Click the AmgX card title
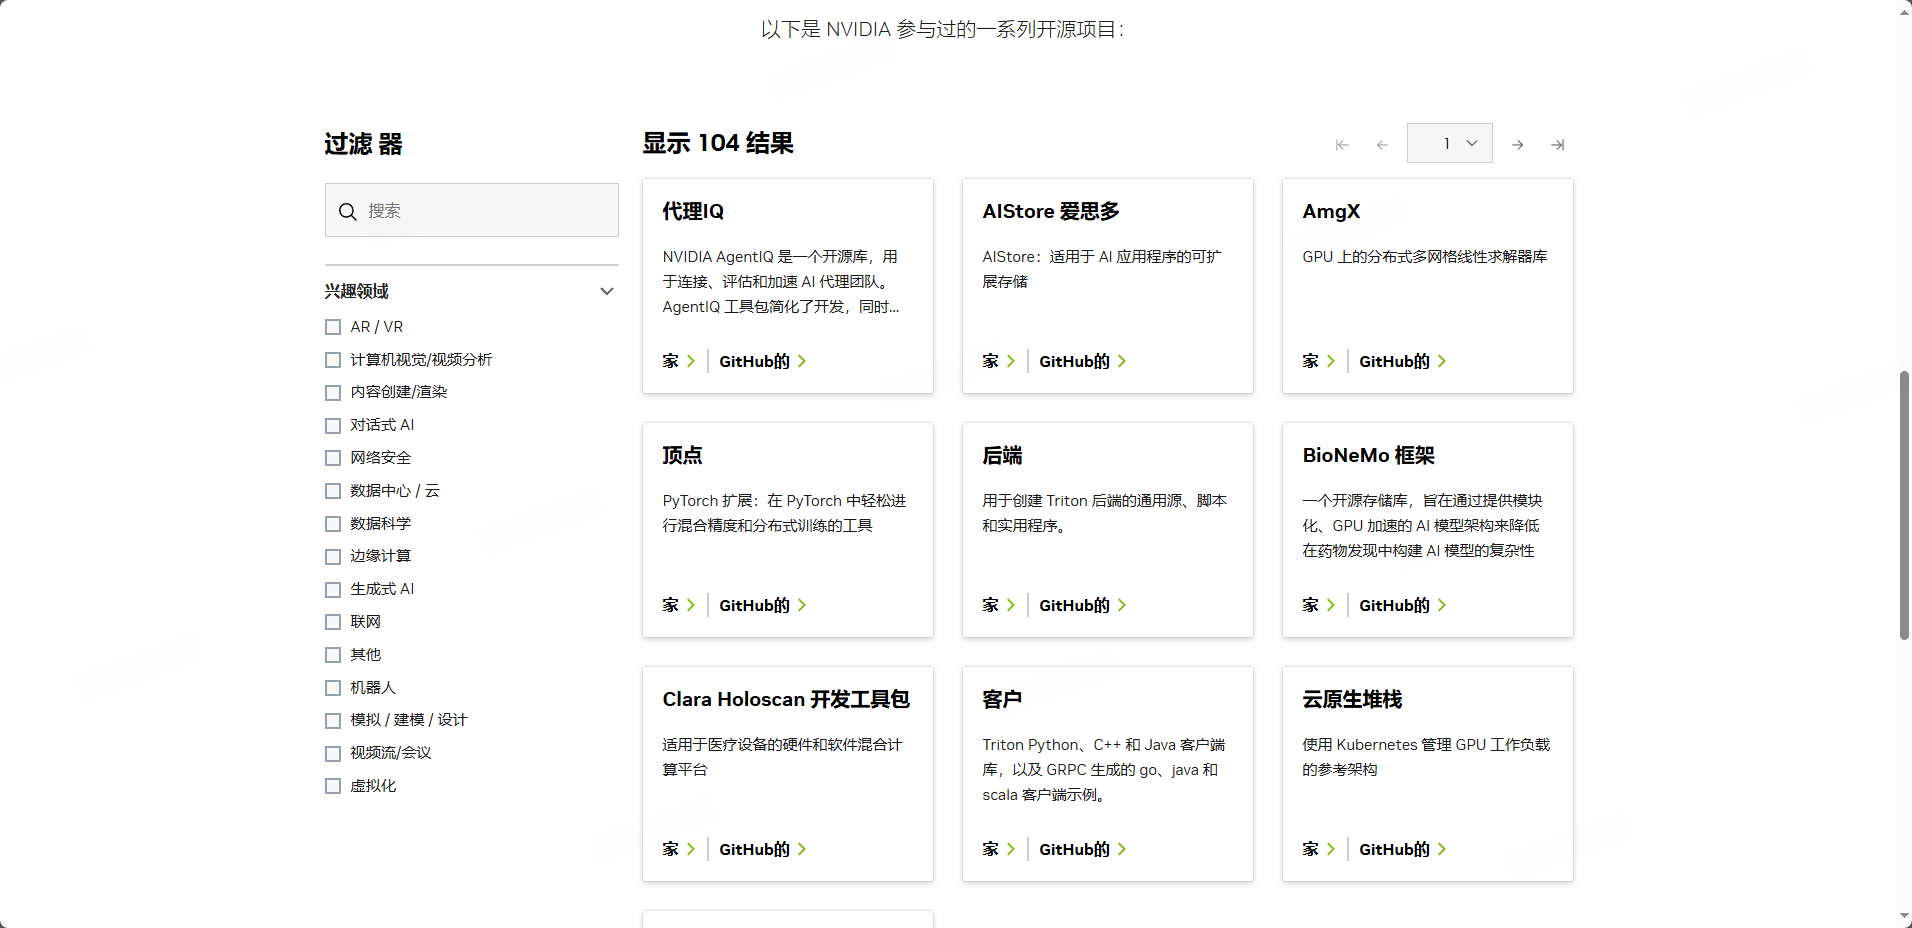Image resolution: width=1912 pixels, height=928 pixels. click(x=1331, y=211)
